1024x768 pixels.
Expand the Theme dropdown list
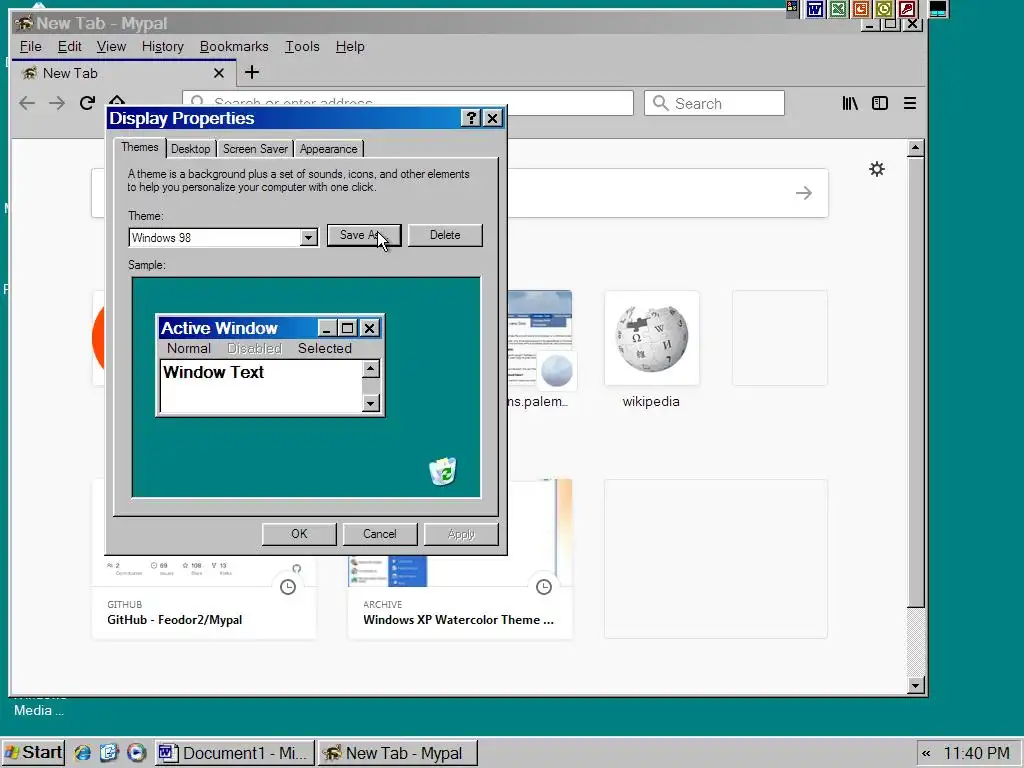308,238
